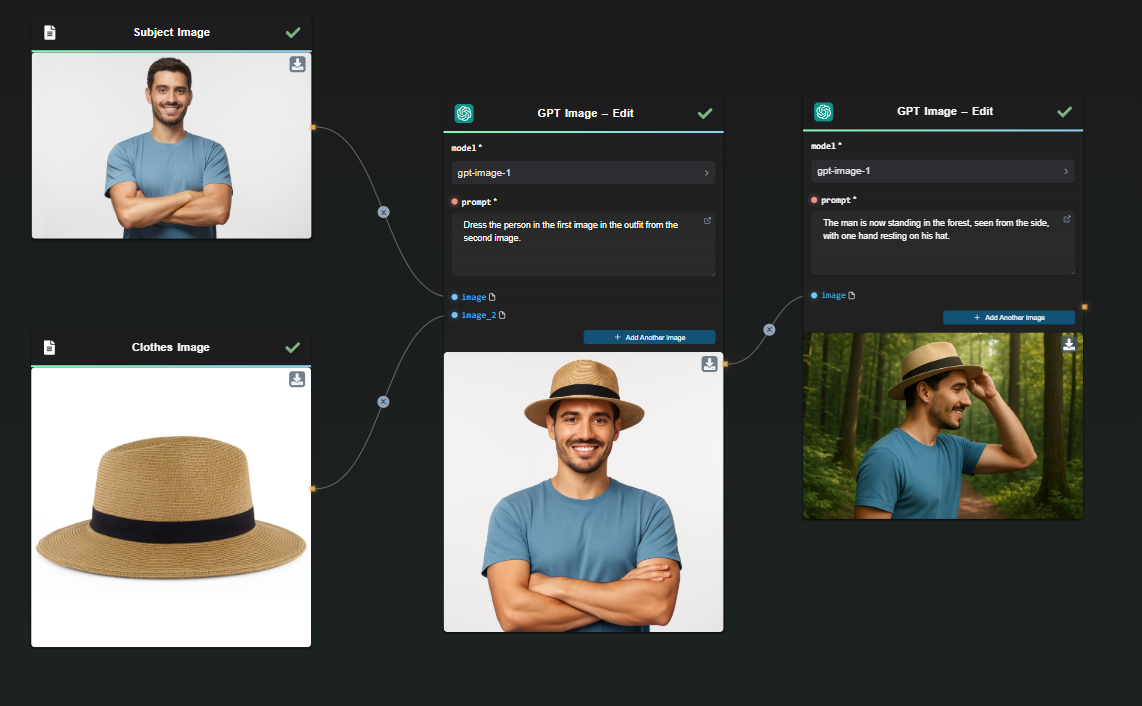Image resolution: width=1142 pixels, height=706 pixels.
Task: Download the Clothes Image hat picture
Action: pos(297,379)
